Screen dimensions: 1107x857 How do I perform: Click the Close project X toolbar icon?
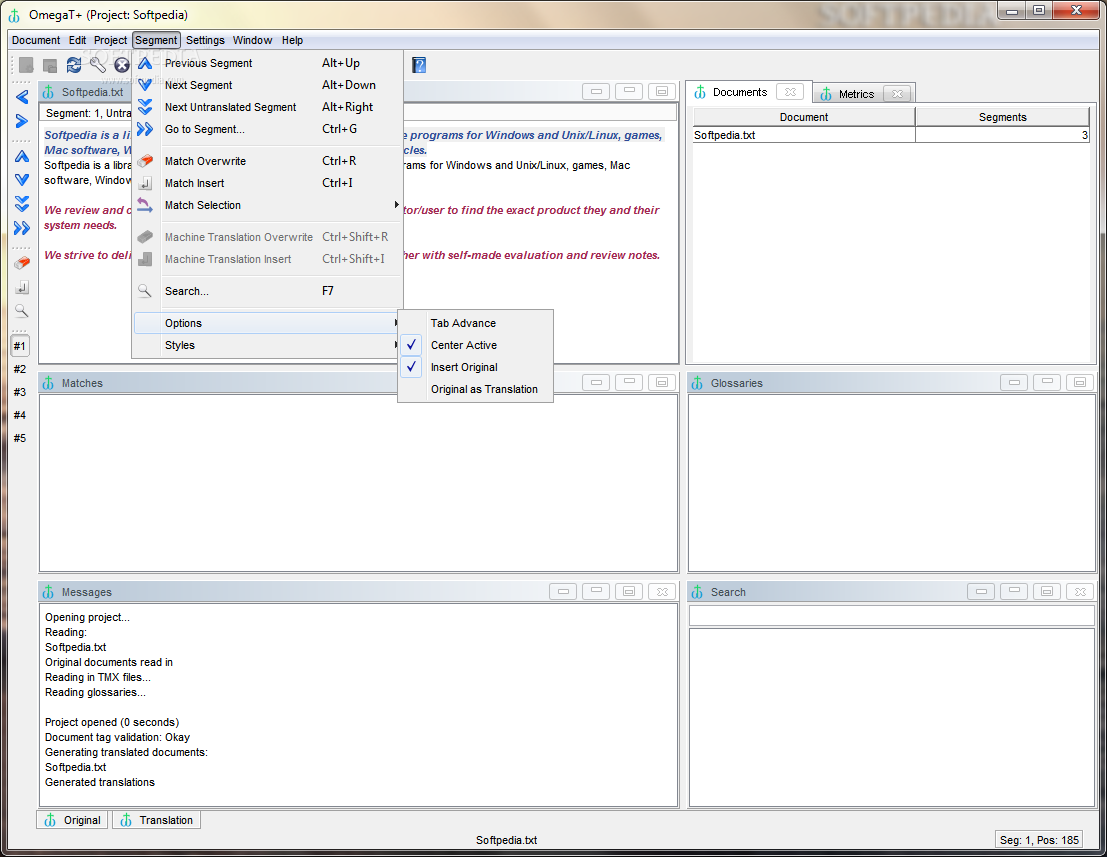[122, 65]
